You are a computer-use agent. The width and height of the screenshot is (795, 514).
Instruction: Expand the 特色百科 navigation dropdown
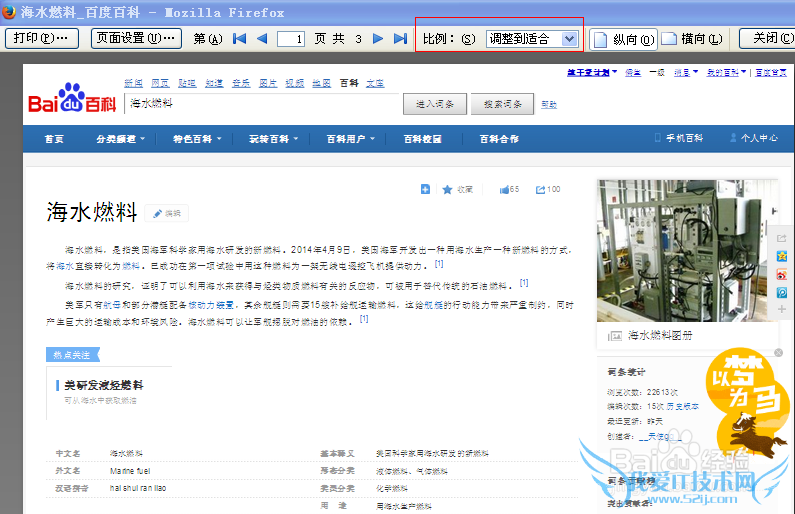(x=196, y=139)
